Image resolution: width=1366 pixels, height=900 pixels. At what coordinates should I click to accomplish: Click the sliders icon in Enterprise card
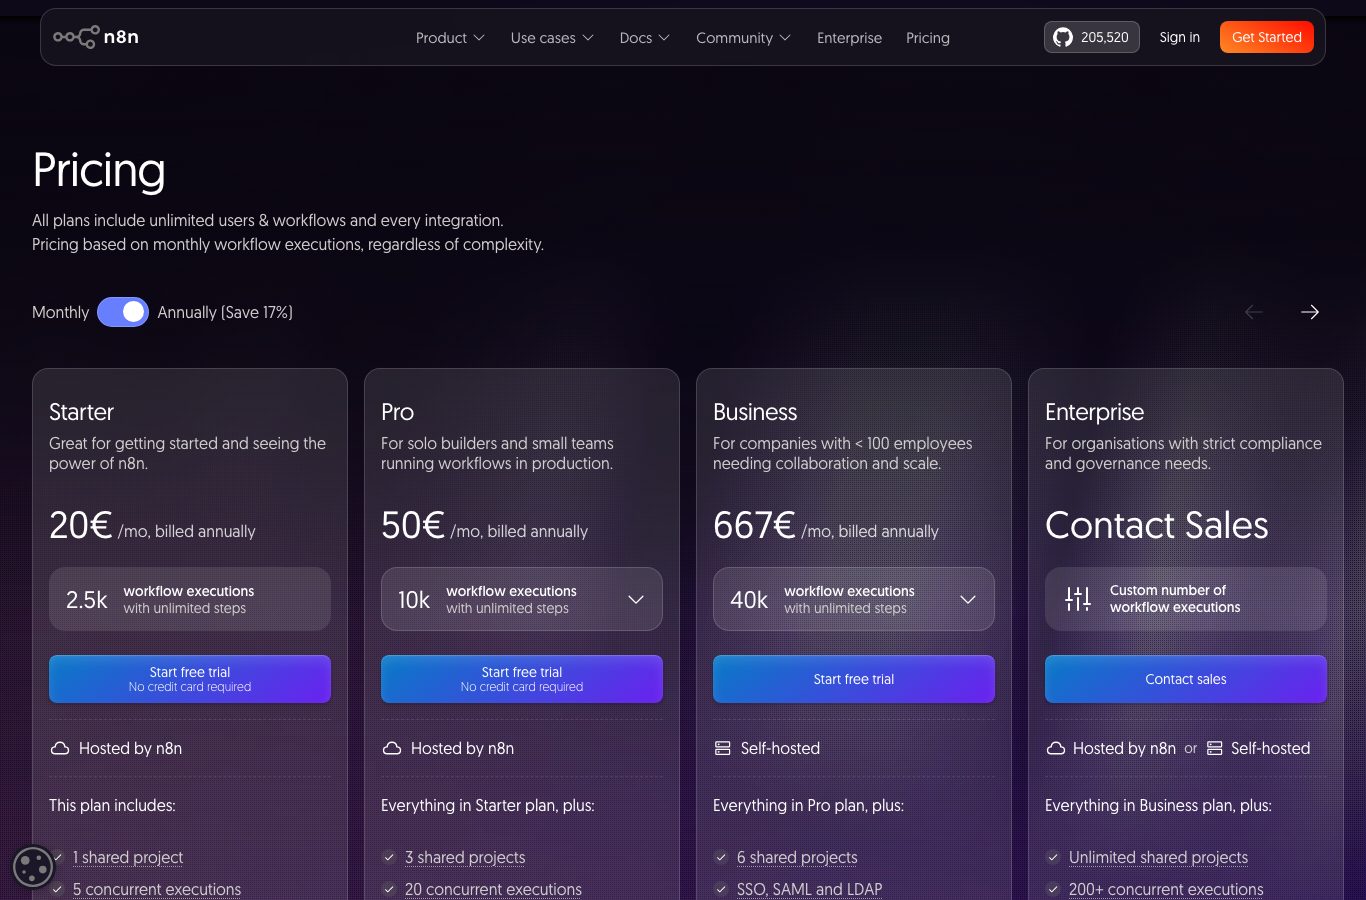(x=1078, y=599)
